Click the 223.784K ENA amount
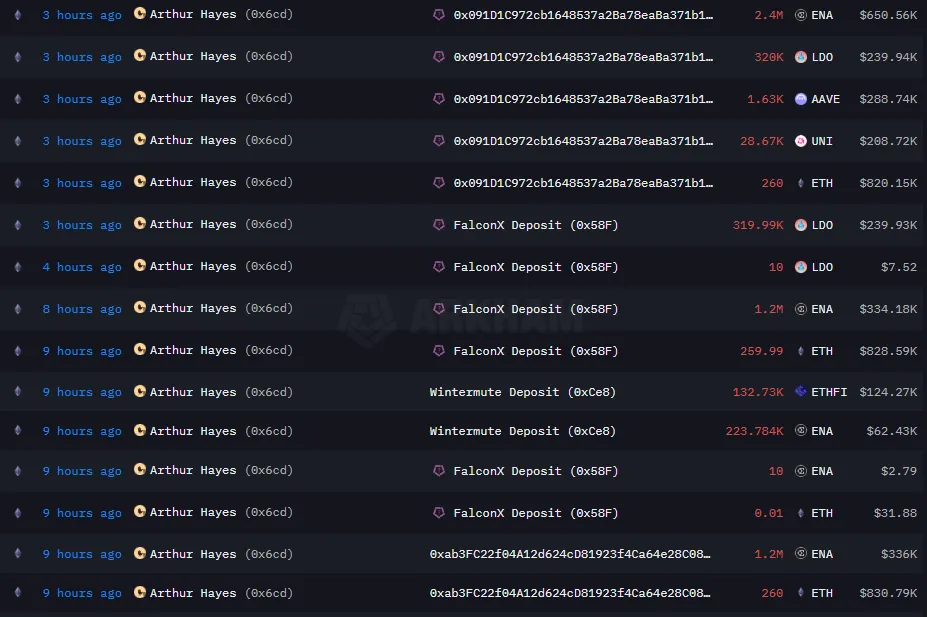This screenshot has height=617, width=927. click(754, 431)
